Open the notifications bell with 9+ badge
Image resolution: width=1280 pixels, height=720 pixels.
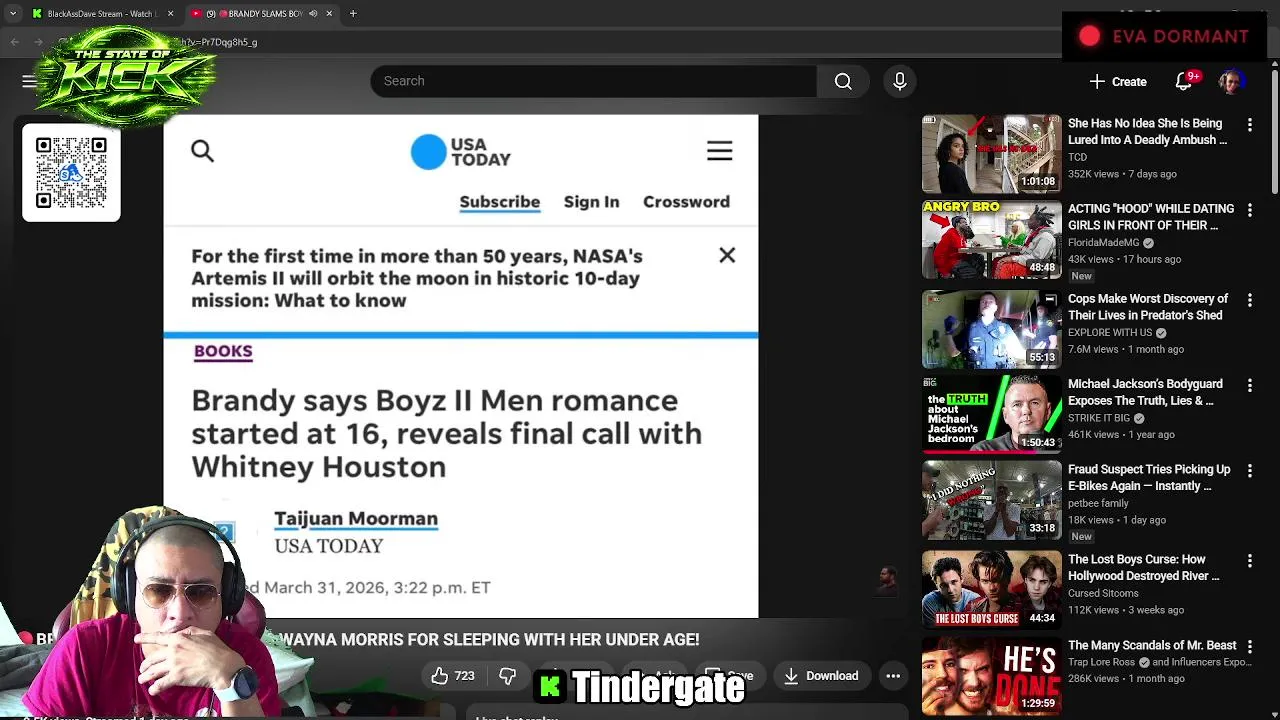pyautogui.click(x=1185, y=81)
